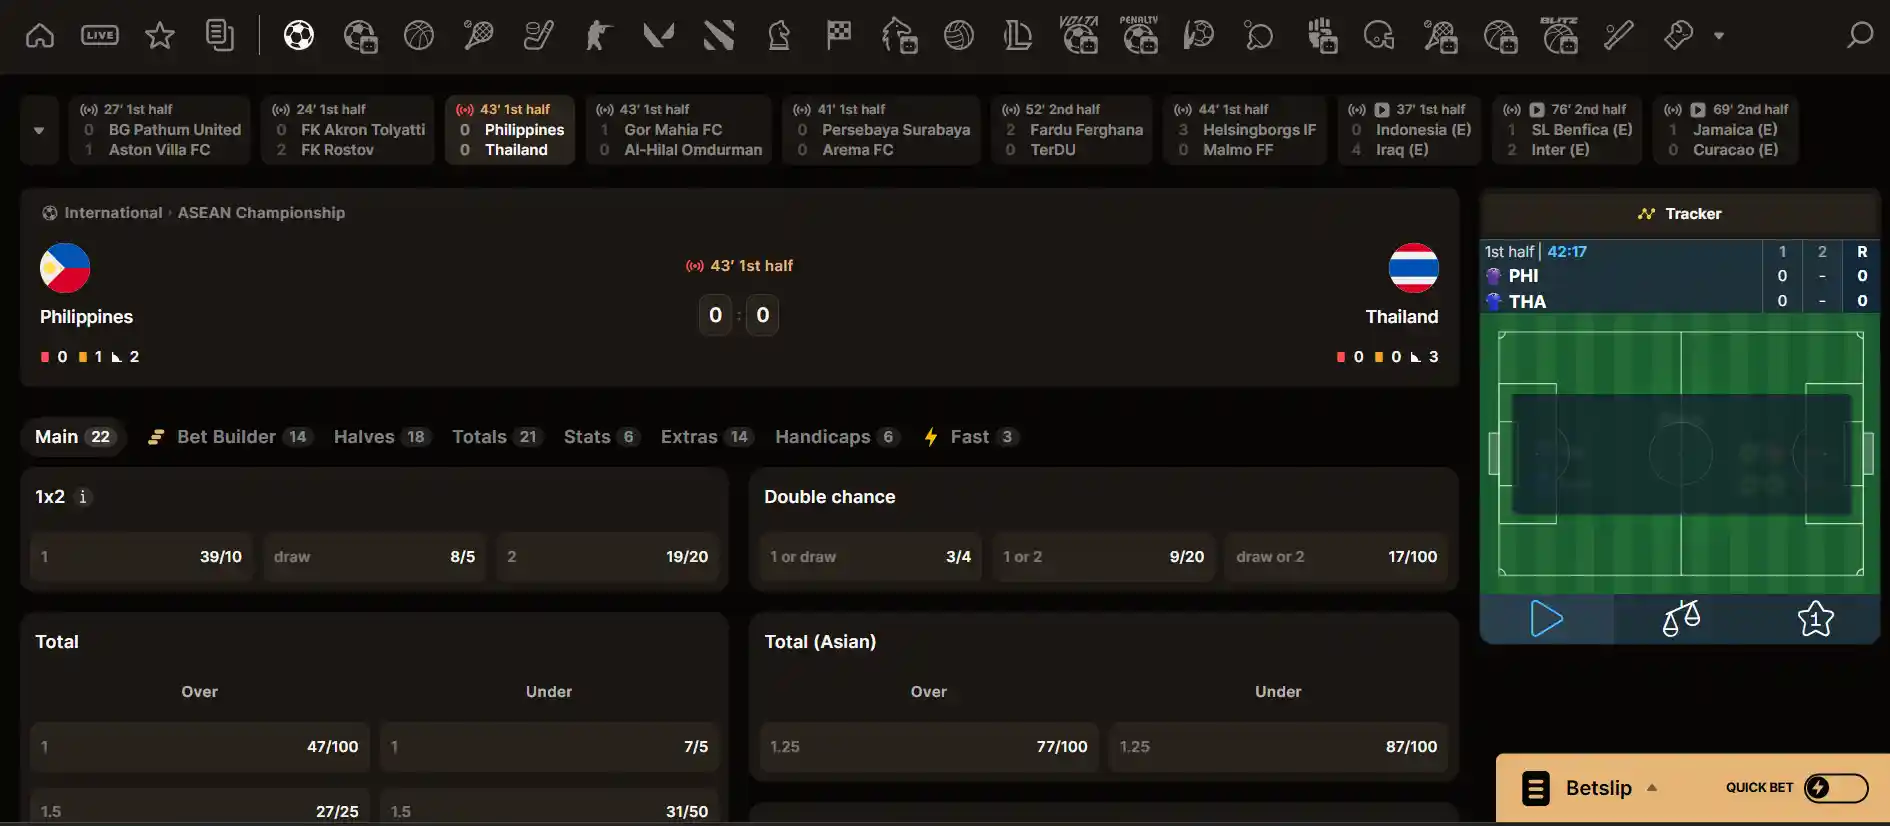Select the Ice Hockey stick icon

[539, 36]
